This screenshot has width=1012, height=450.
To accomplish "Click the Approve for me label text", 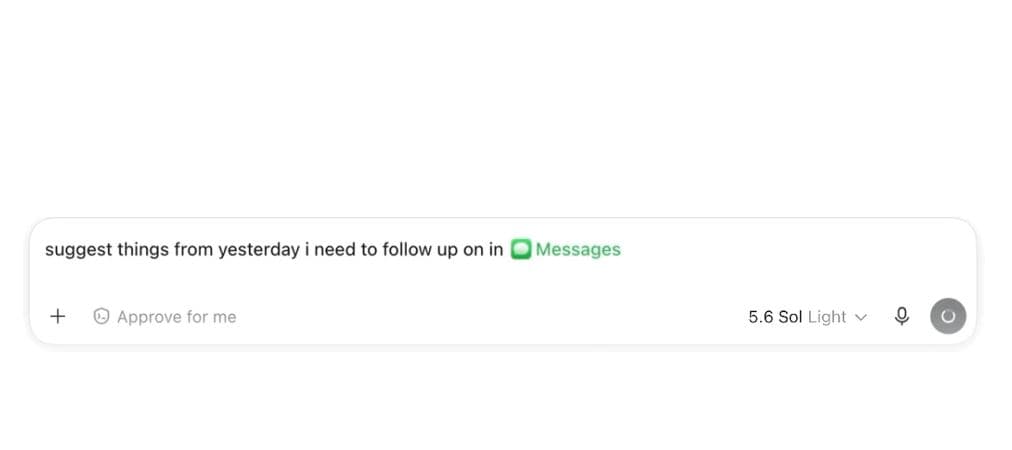I will tap(176, 317).
